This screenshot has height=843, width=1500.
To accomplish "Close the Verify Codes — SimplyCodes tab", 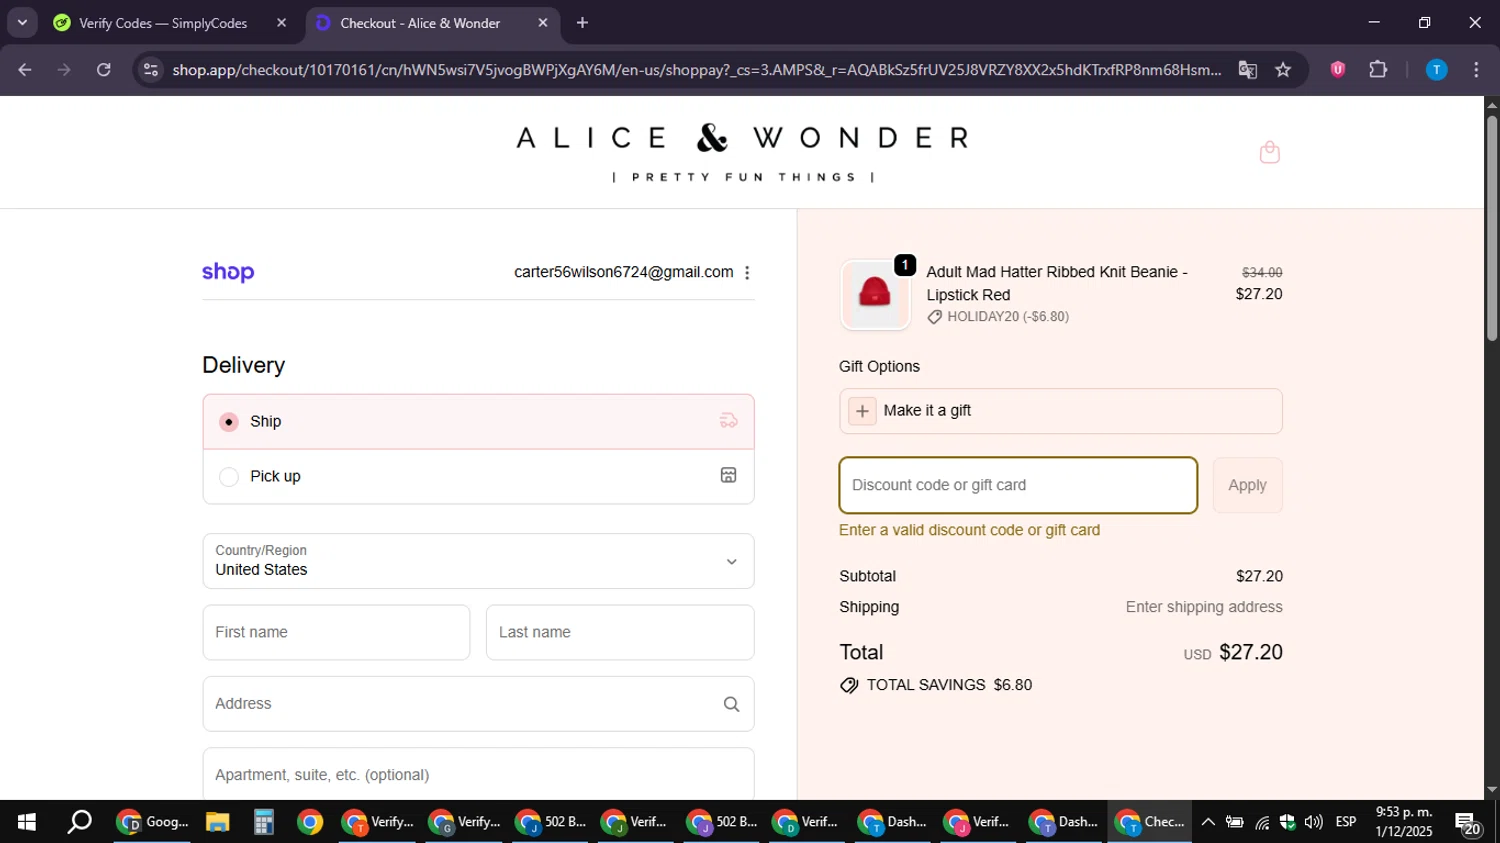I will coord(281,23).
